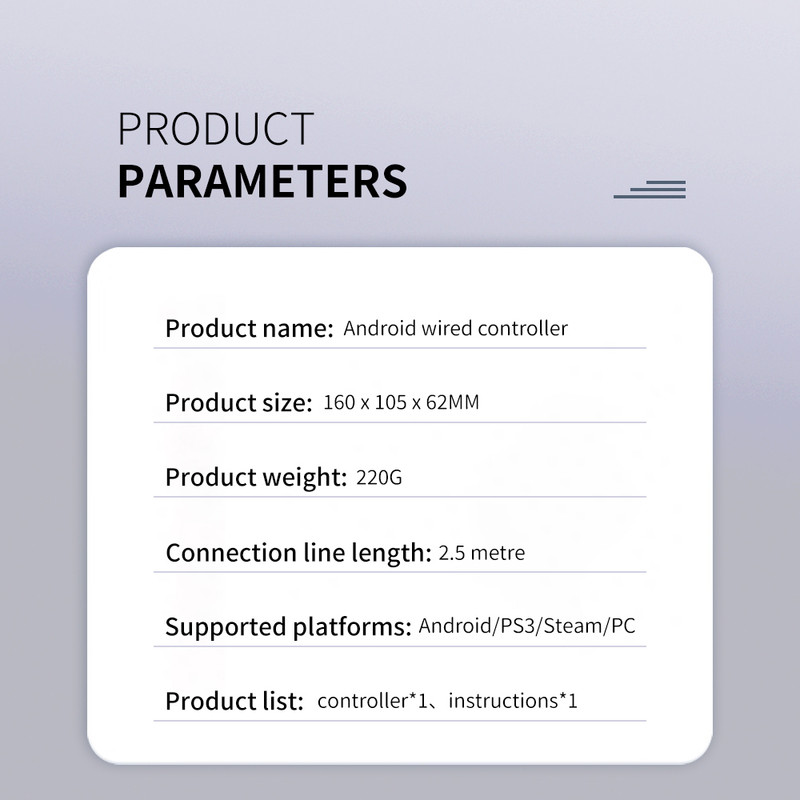Click the PRODUCT heading text
800x800 pixels.
point(216,130)
